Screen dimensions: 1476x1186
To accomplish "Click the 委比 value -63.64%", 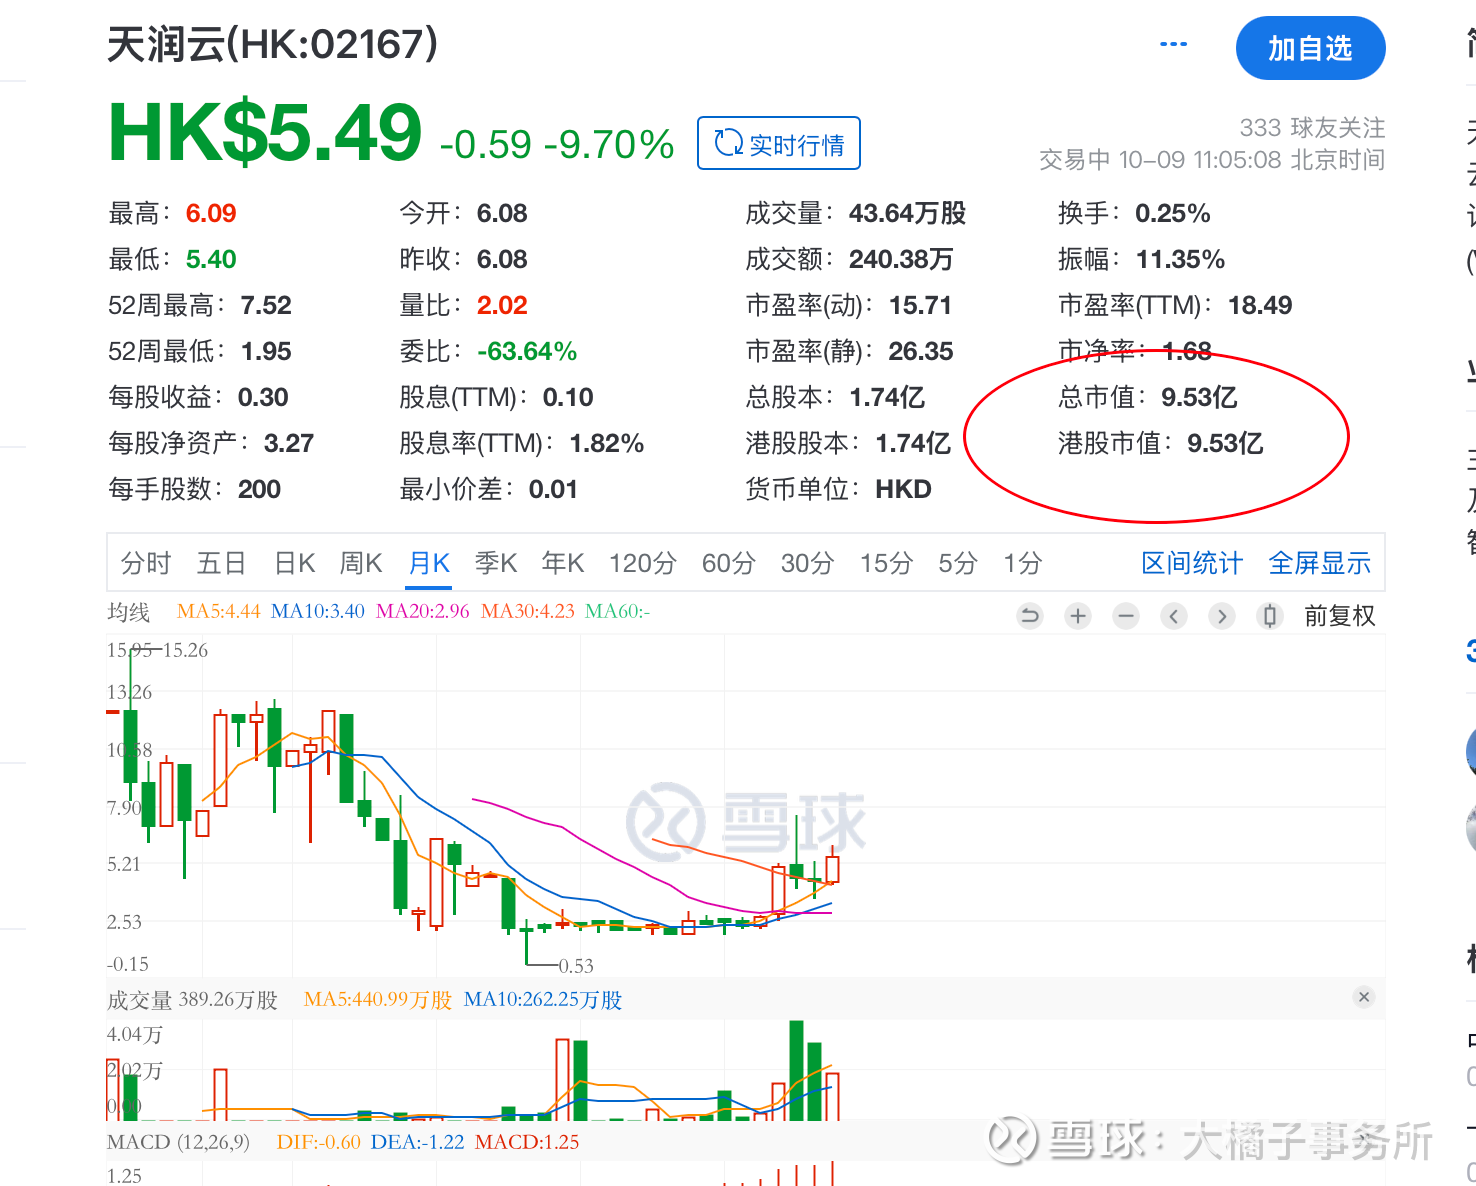I will click(x=527, y=351).
